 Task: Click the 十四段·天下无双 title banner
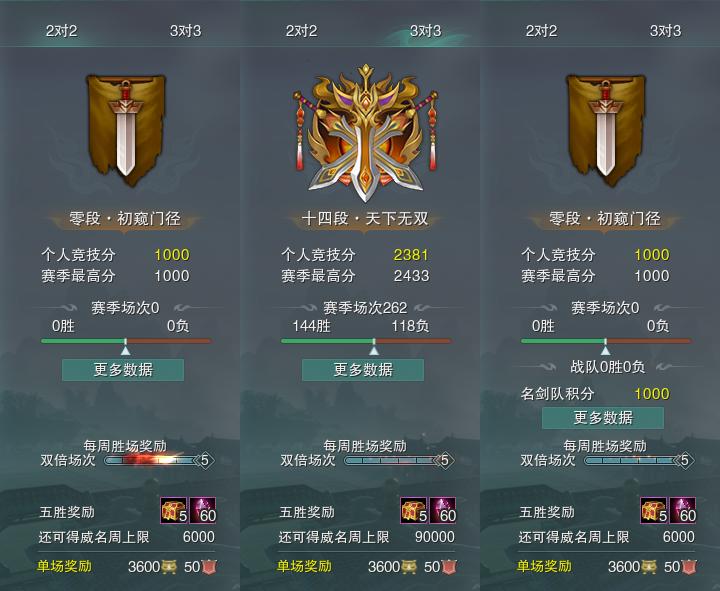point(365,219)
